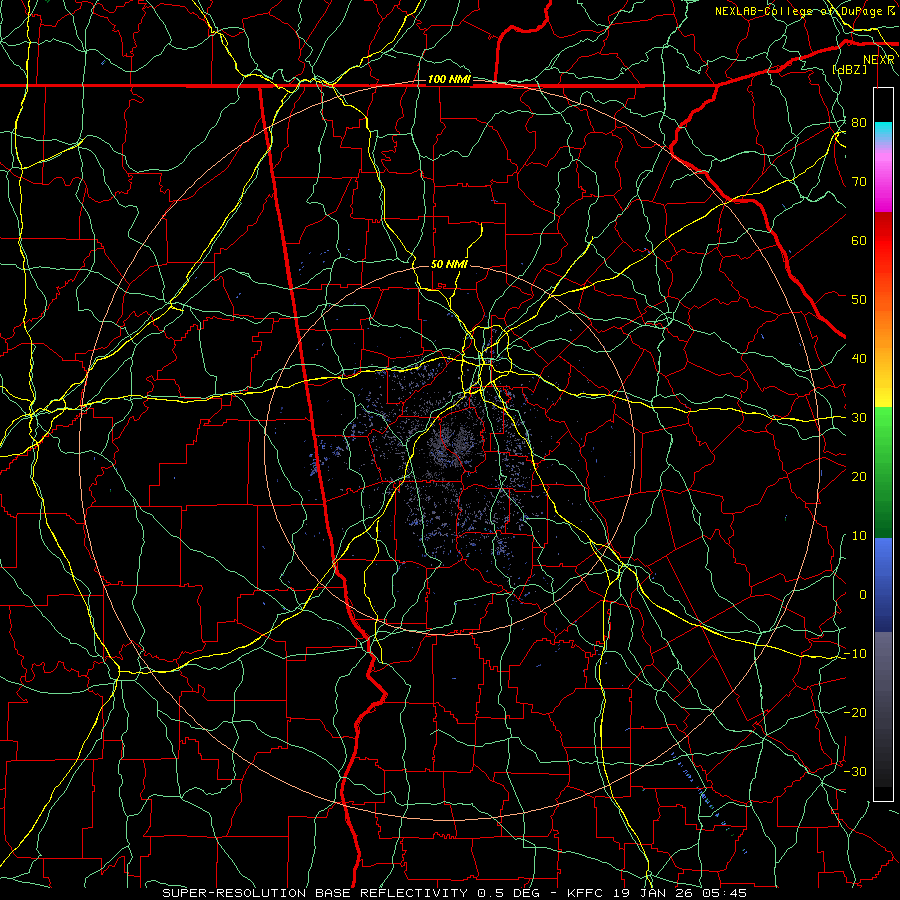
Task: Click the 05:45 timestamp in caption
Action: [724, 893]
